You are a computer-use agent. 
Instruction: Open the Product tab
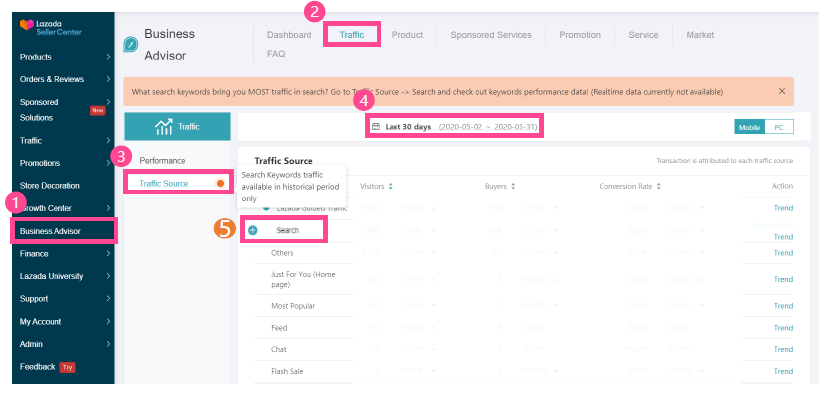[407, 35]
